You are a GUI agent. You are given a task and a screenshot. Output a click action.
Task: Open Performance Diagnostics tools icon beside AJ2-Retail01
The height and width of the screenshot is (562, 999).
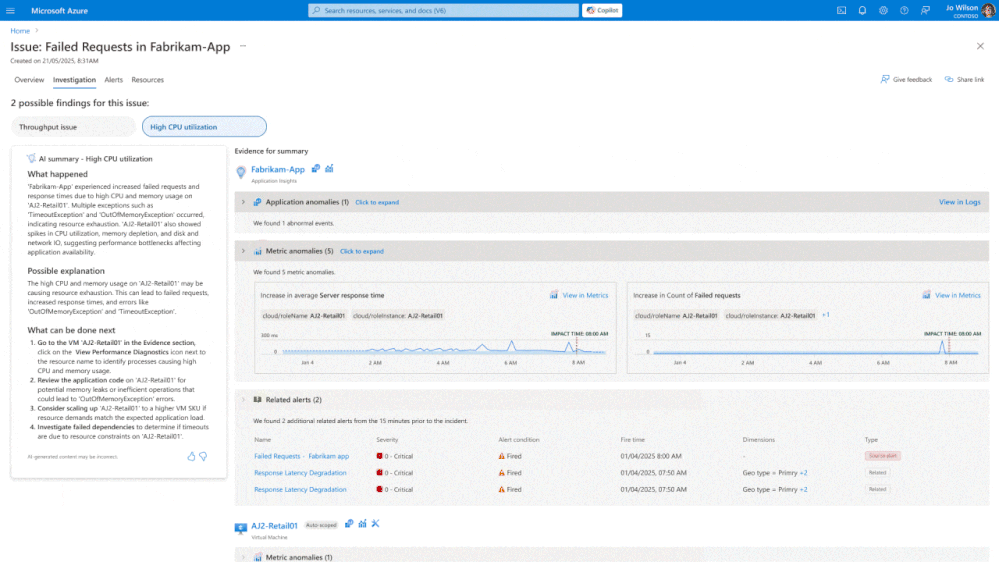(x=375, y=524)
